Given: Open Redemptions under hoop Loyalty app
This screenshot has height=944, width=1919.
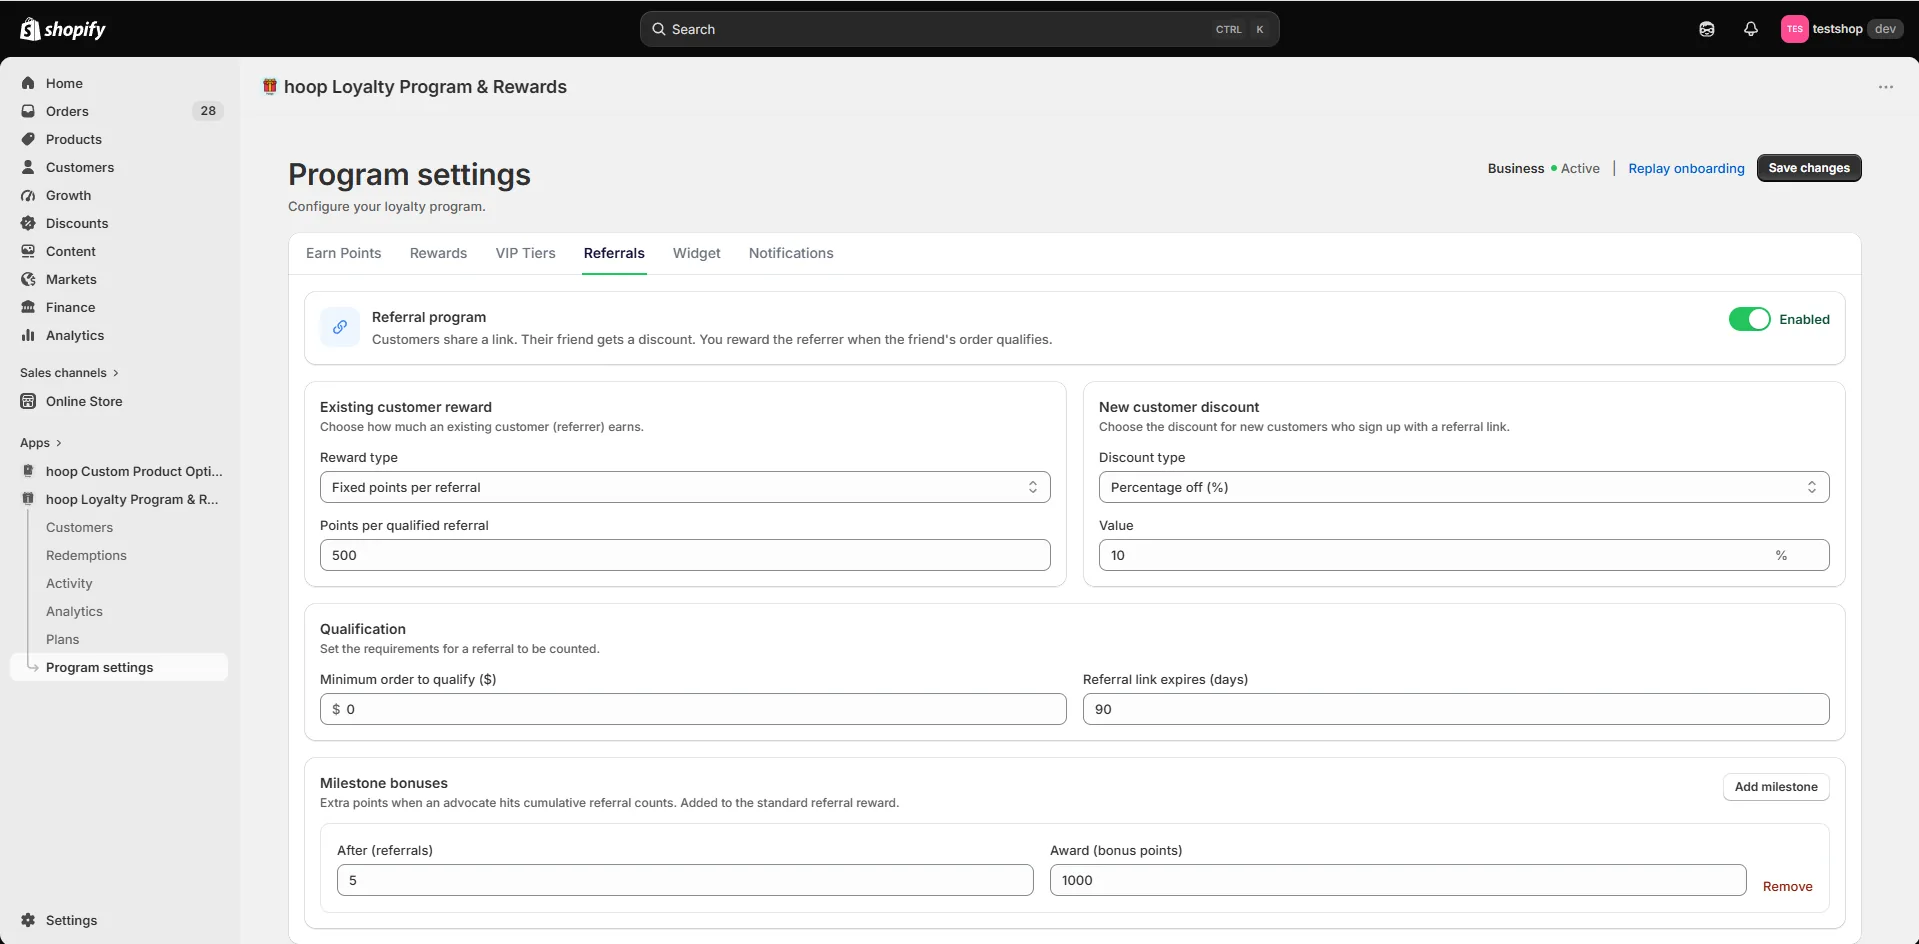Looking at the screenshot, I should click(x=86, y=555).
